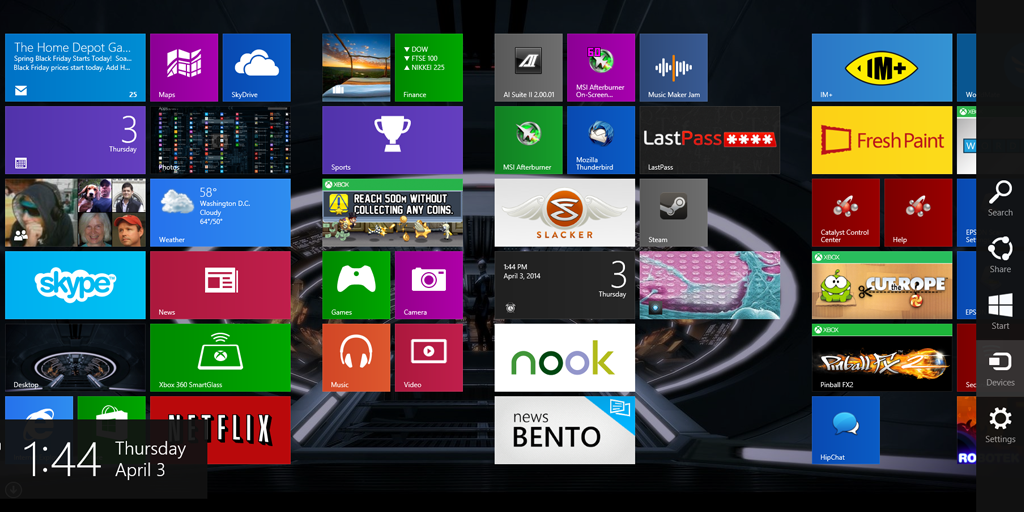
Task: Open the pink and teal picture tile
Action: 710,285
